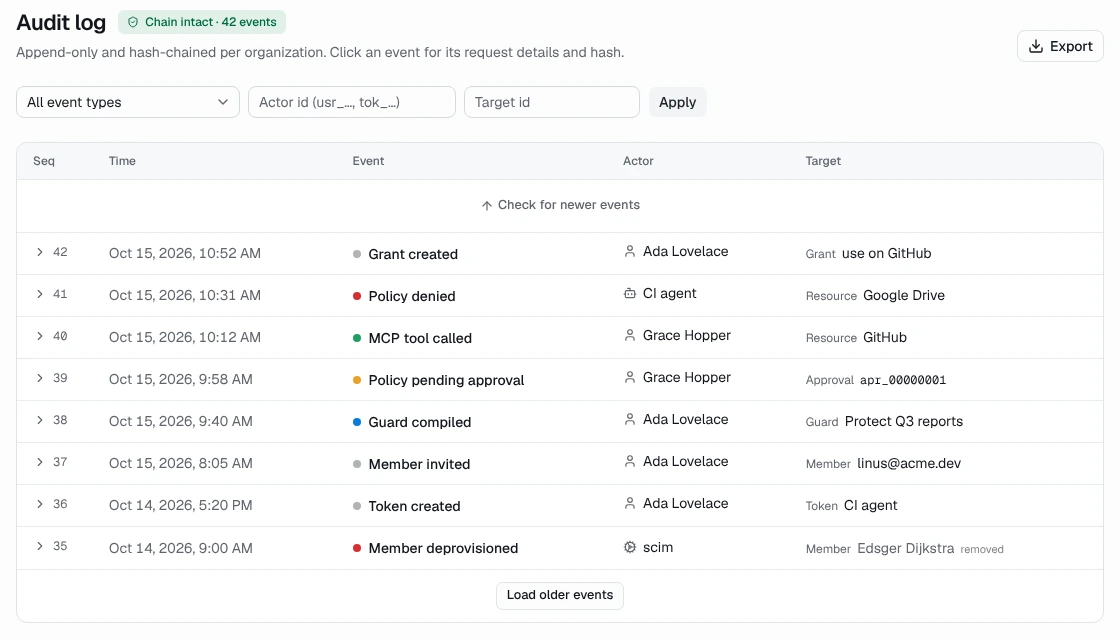Click the Audit log heading
This screenshot has width=1120, height=640.
(61, 23)
